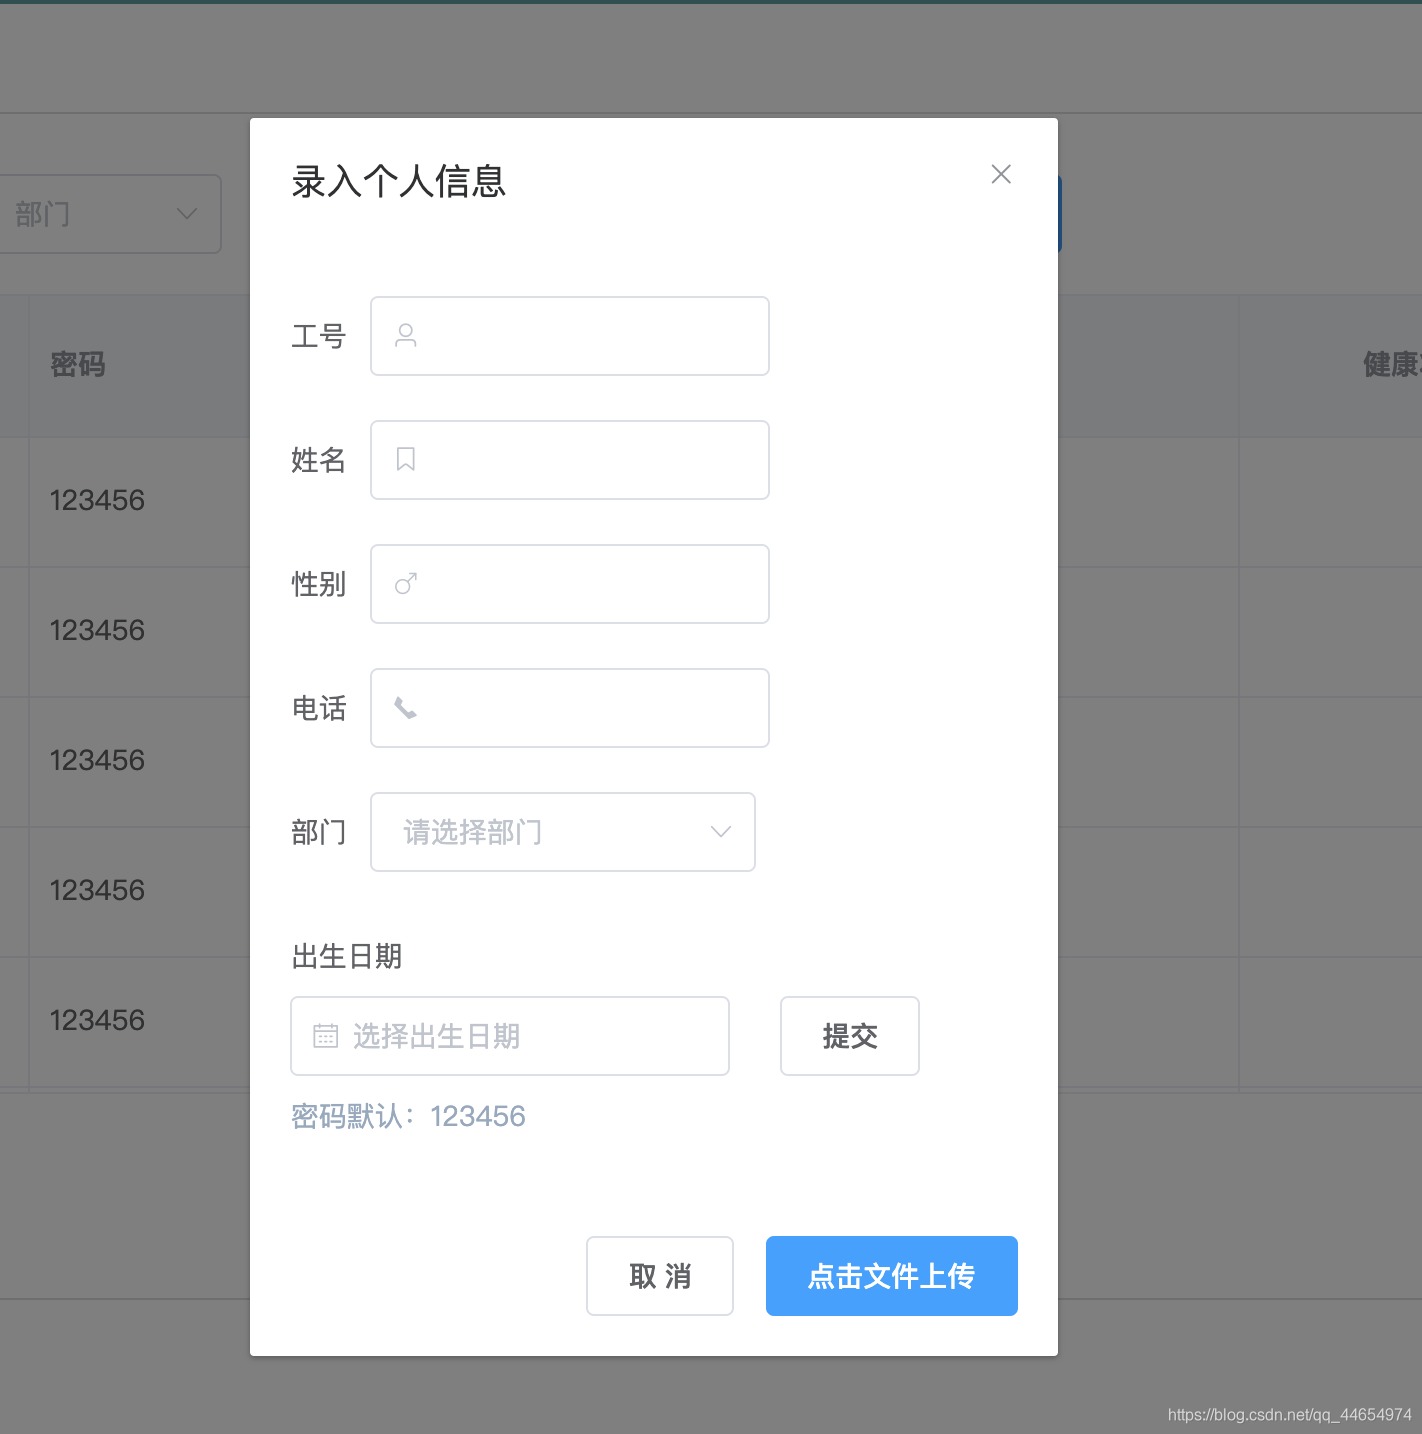This screenshot has width=1422, height=1434.
Task: Click the 密码 column header in the table
Action: 79,364
